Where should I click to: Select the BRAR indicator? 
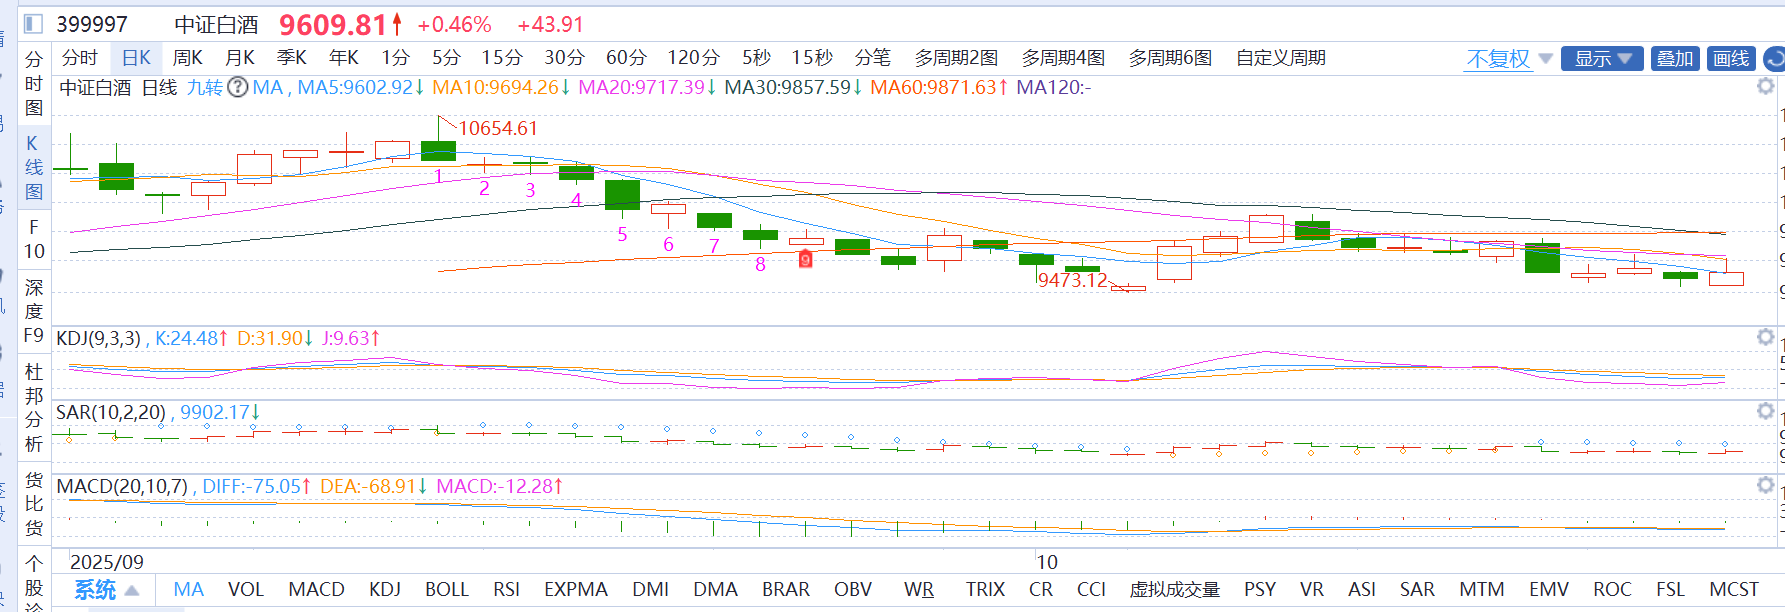(x=786, y=590)
